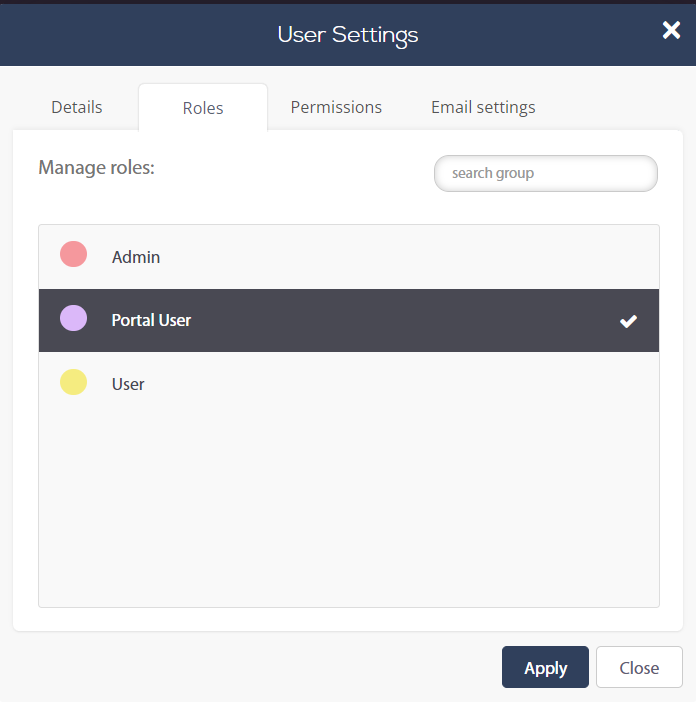Click the yellow User role color circle
The image size is (696, 702).
point(73,382)
